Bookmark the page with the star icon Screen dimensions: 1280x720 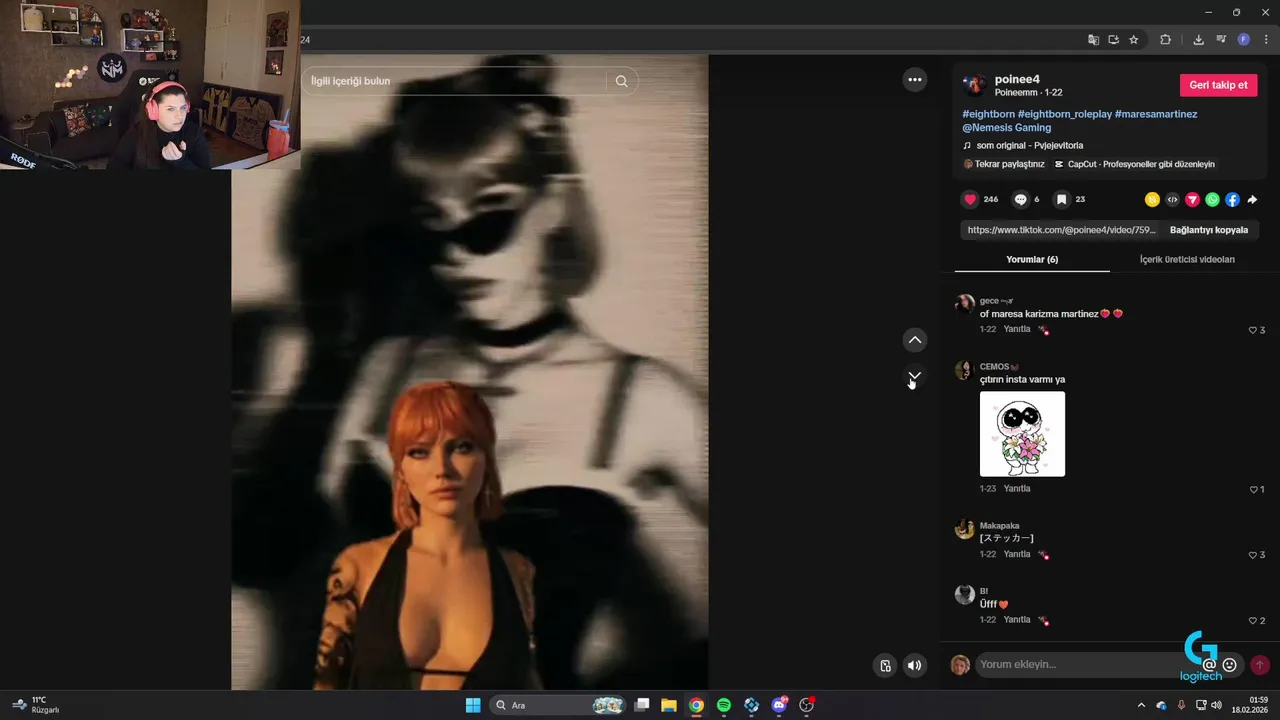(1133, 40)
